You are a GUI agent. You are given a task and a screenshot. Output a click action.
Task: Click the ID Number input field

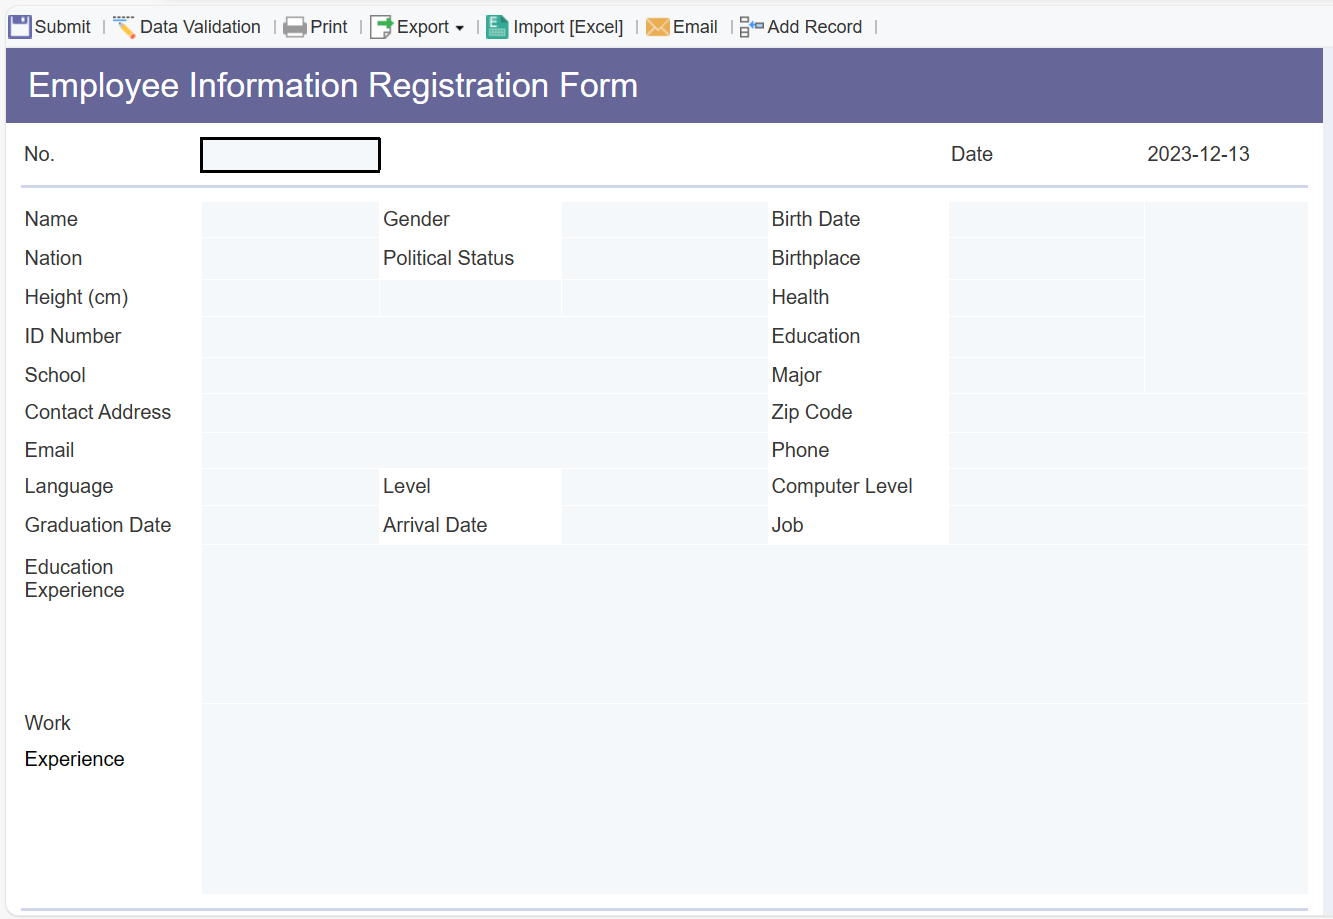pyautogui.click(x=484, y=337)
